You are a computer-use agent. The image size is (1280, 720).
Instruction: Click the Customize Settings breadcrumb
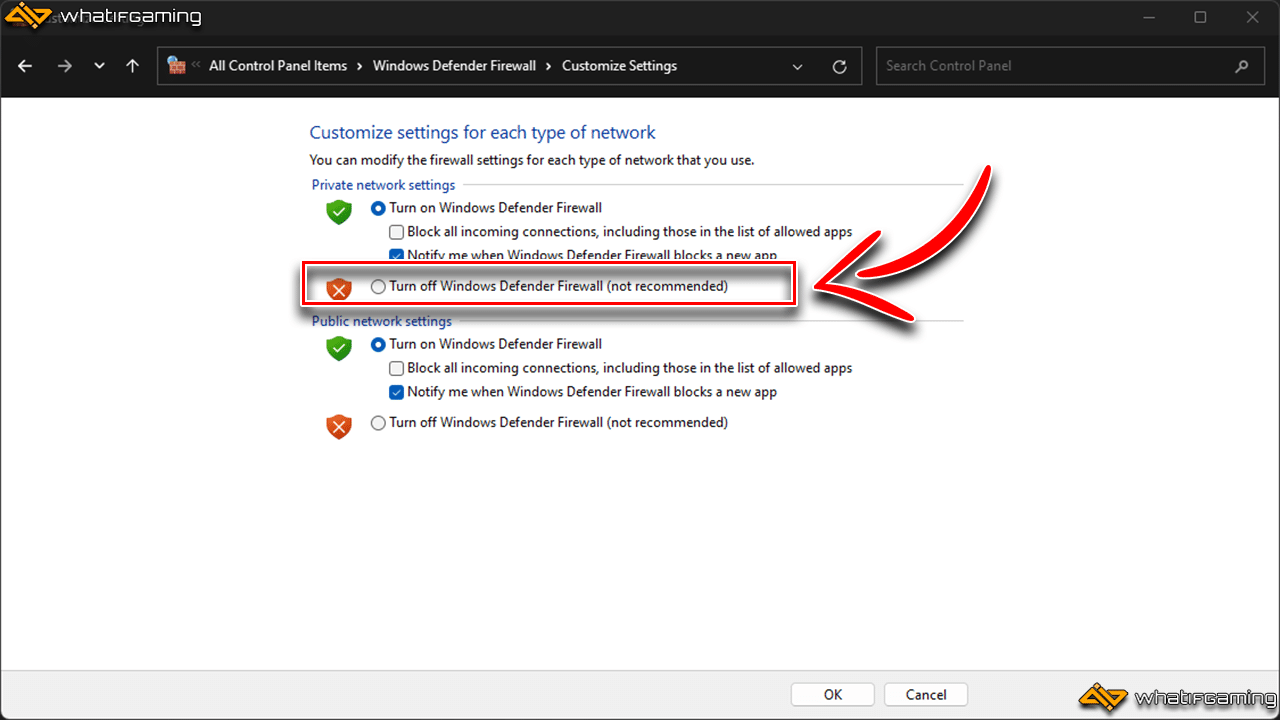click(619, 66)
